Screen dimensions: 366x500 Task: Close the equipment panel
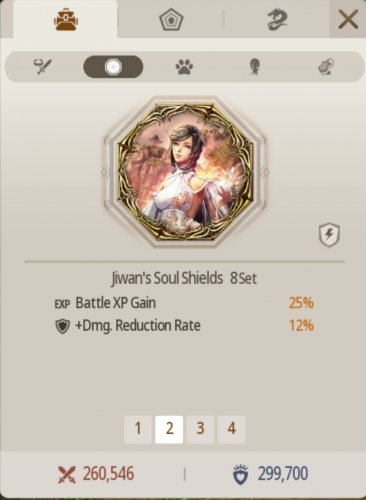point(347,19)
